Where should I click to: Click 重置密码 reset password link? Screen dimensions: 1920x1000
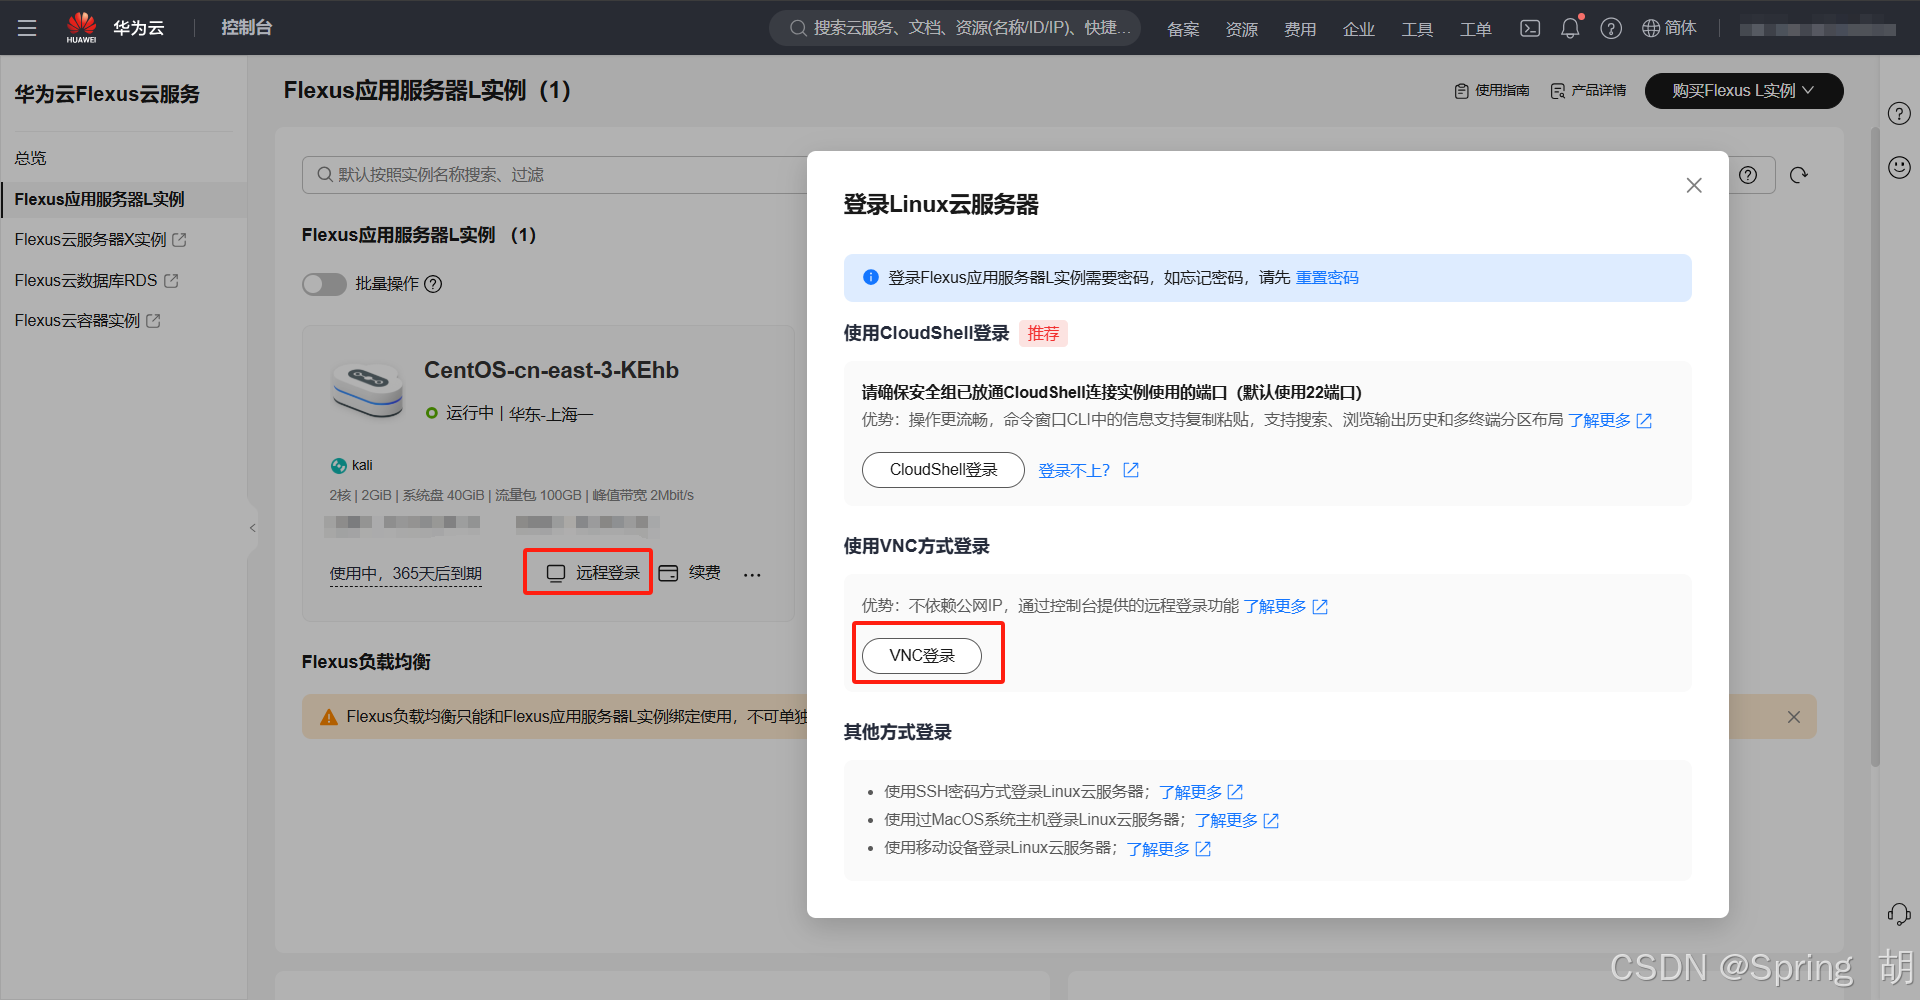(1327, 278)
